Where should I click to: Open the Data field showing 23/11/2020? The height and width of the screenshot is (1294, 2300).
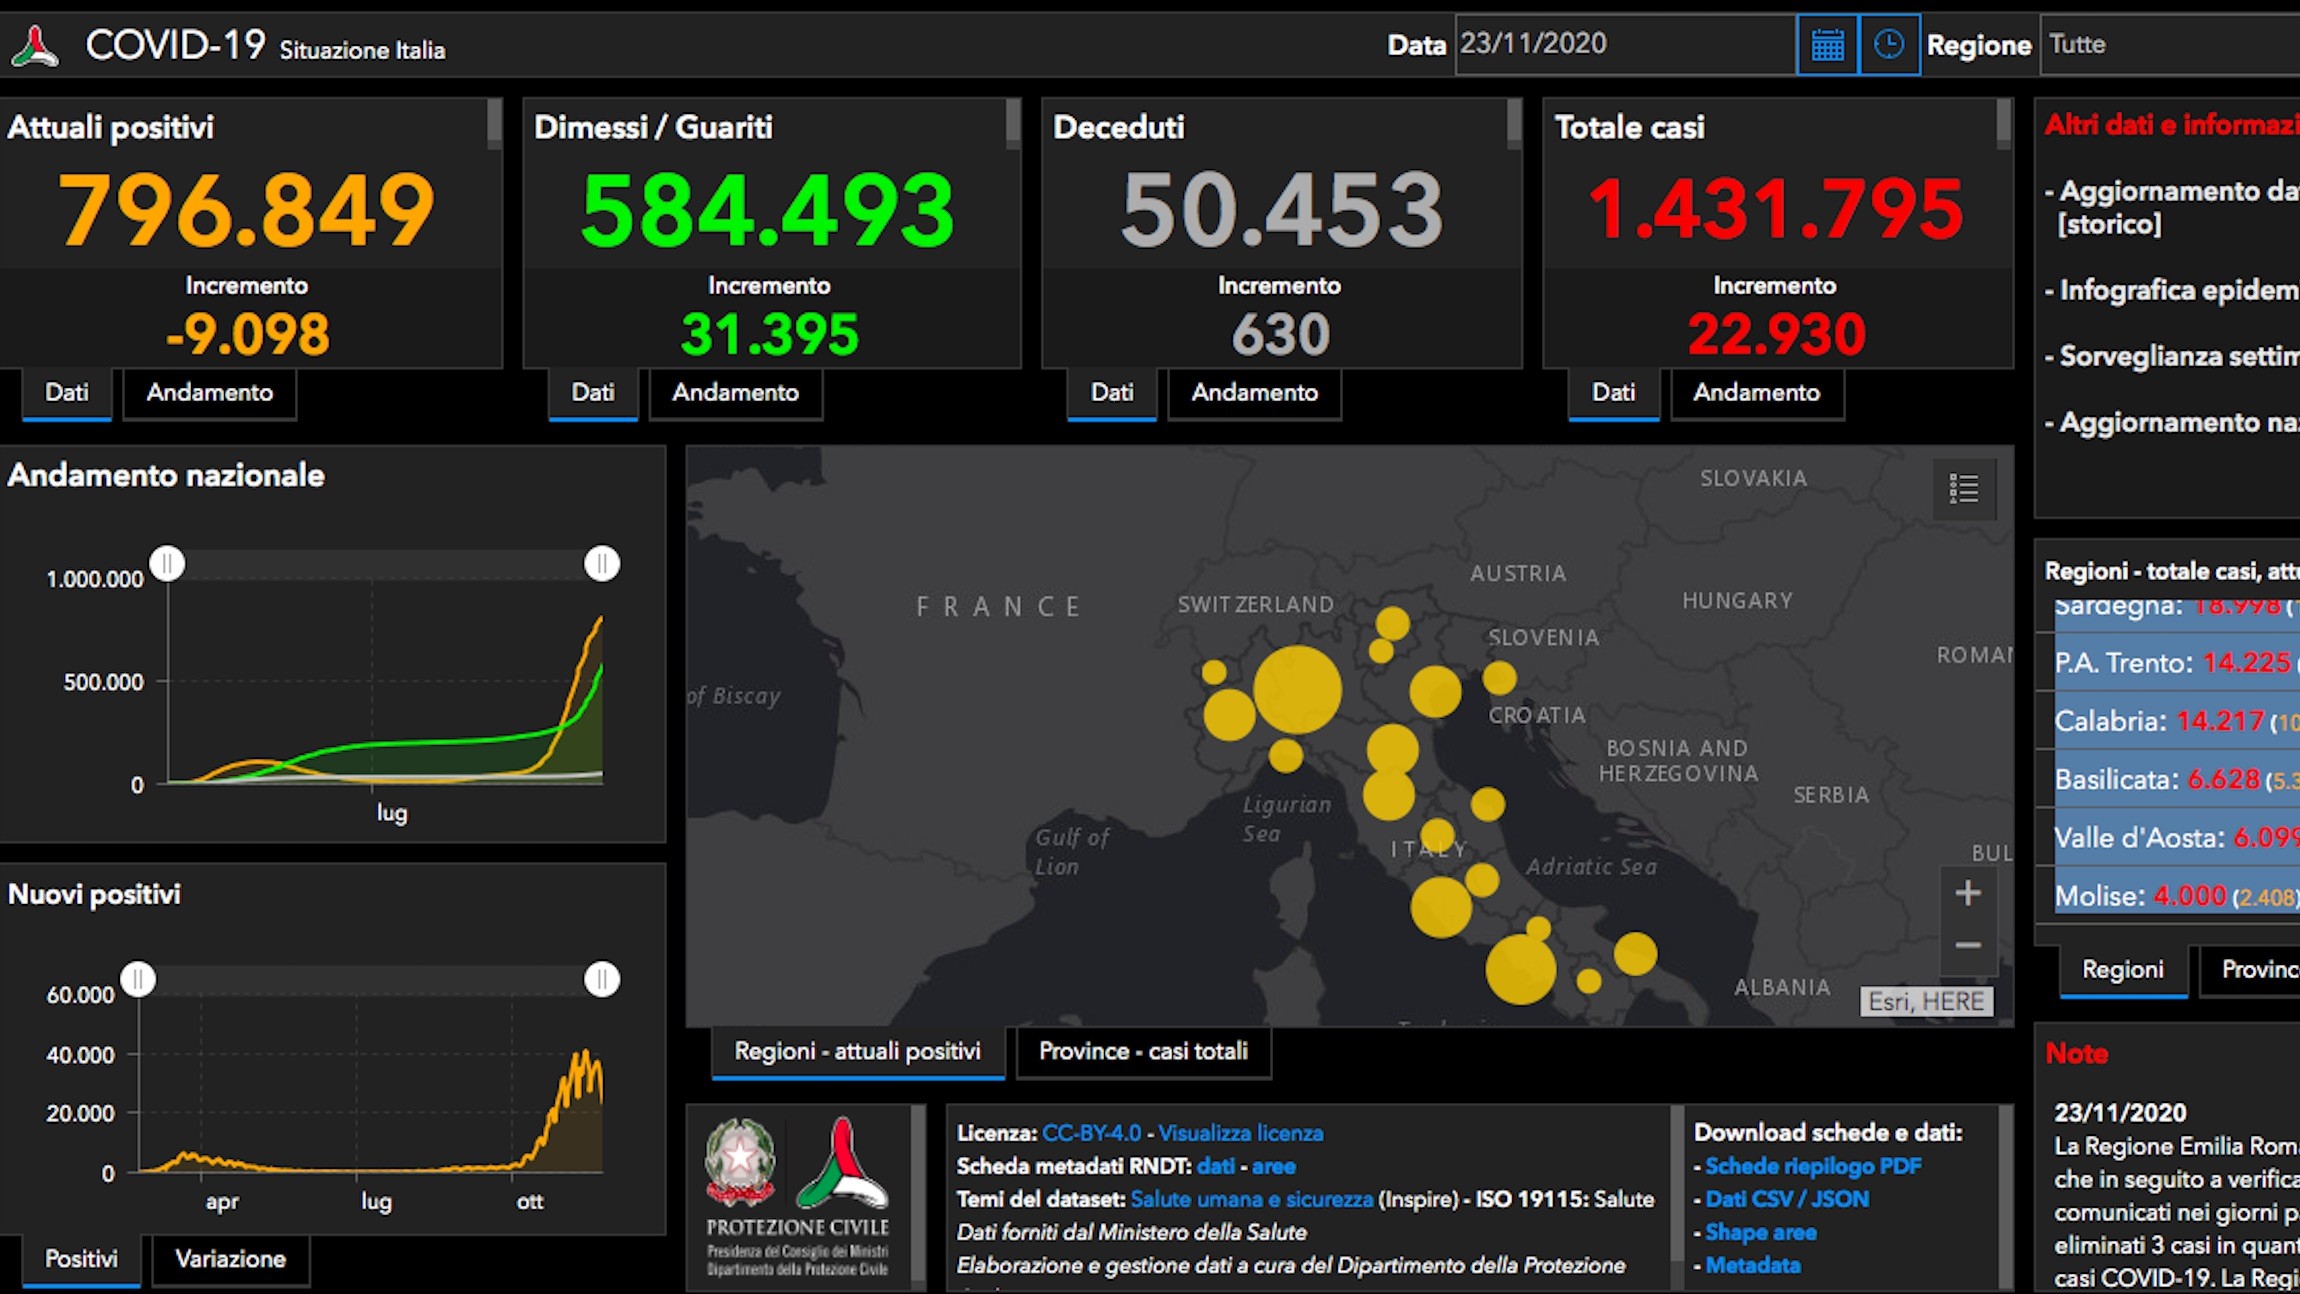pyautogui.click(x=1625, y=45)
